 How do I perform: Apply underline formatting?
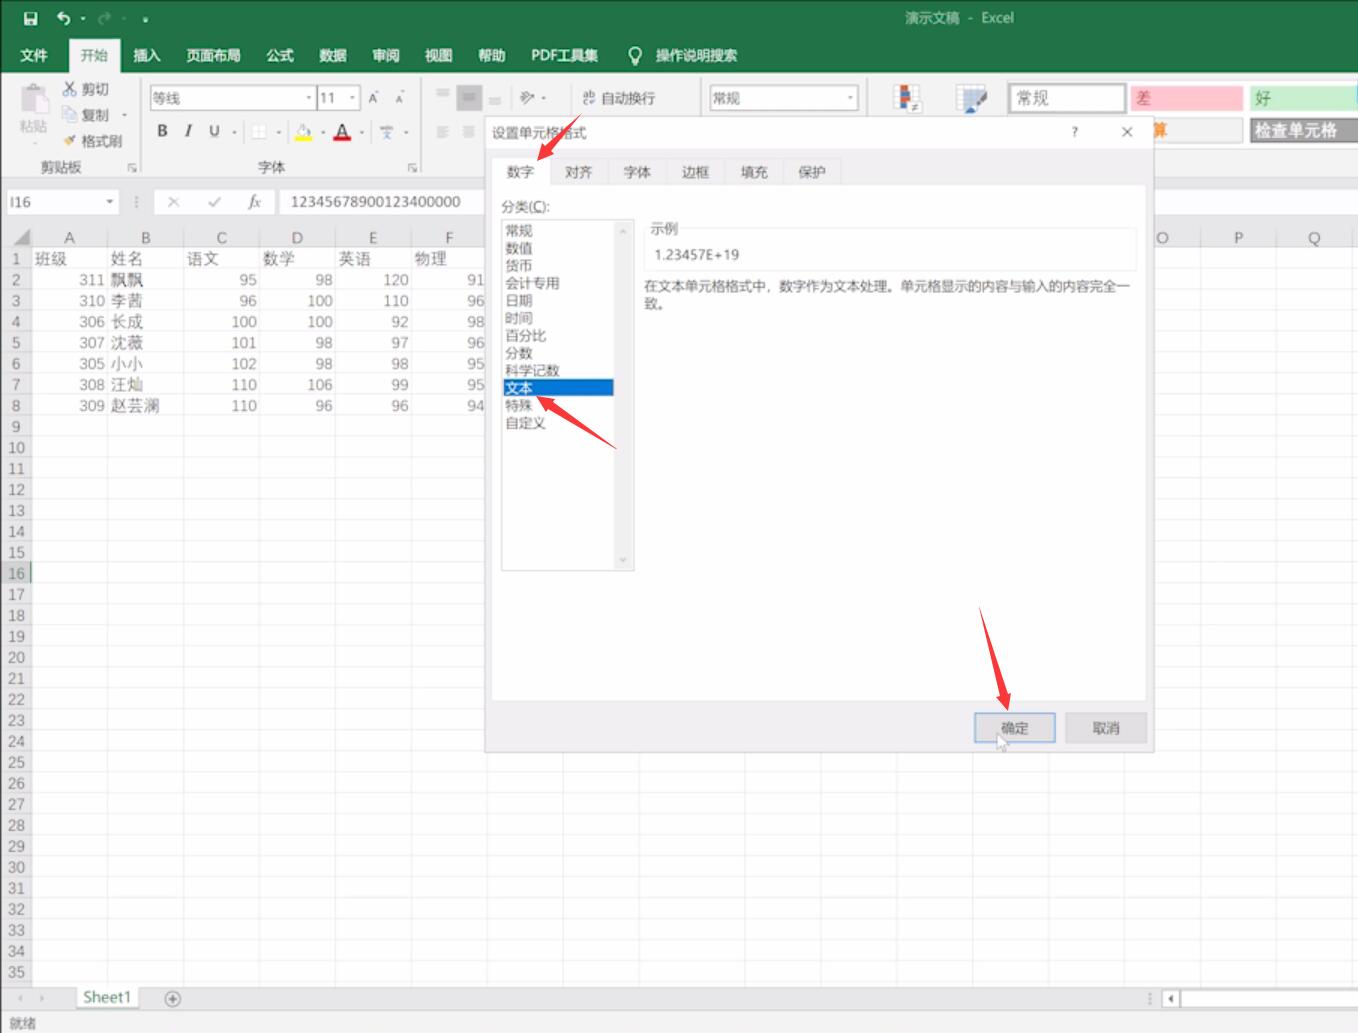214,131
